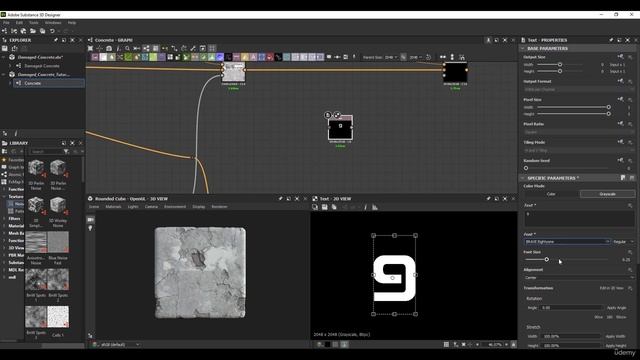
Task: Open the Windows menu
Action: coord(53,23)
